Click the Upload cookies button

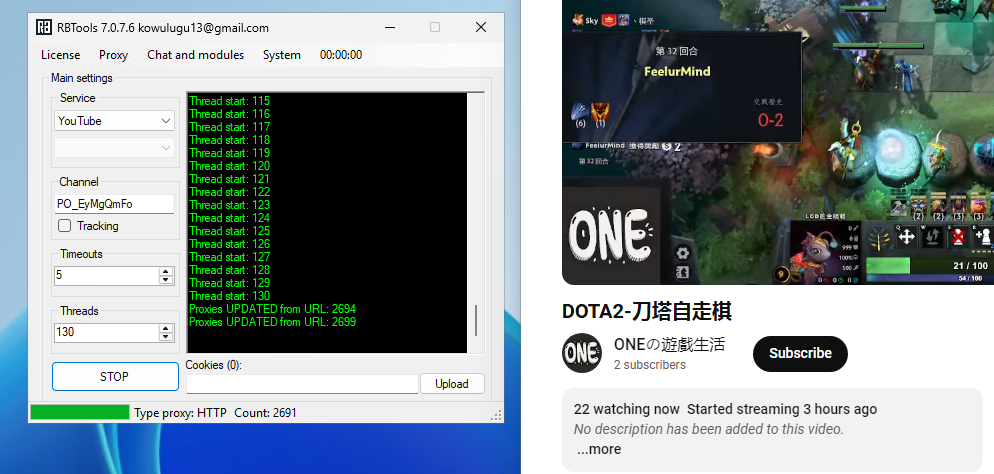[x=452, y=384]
